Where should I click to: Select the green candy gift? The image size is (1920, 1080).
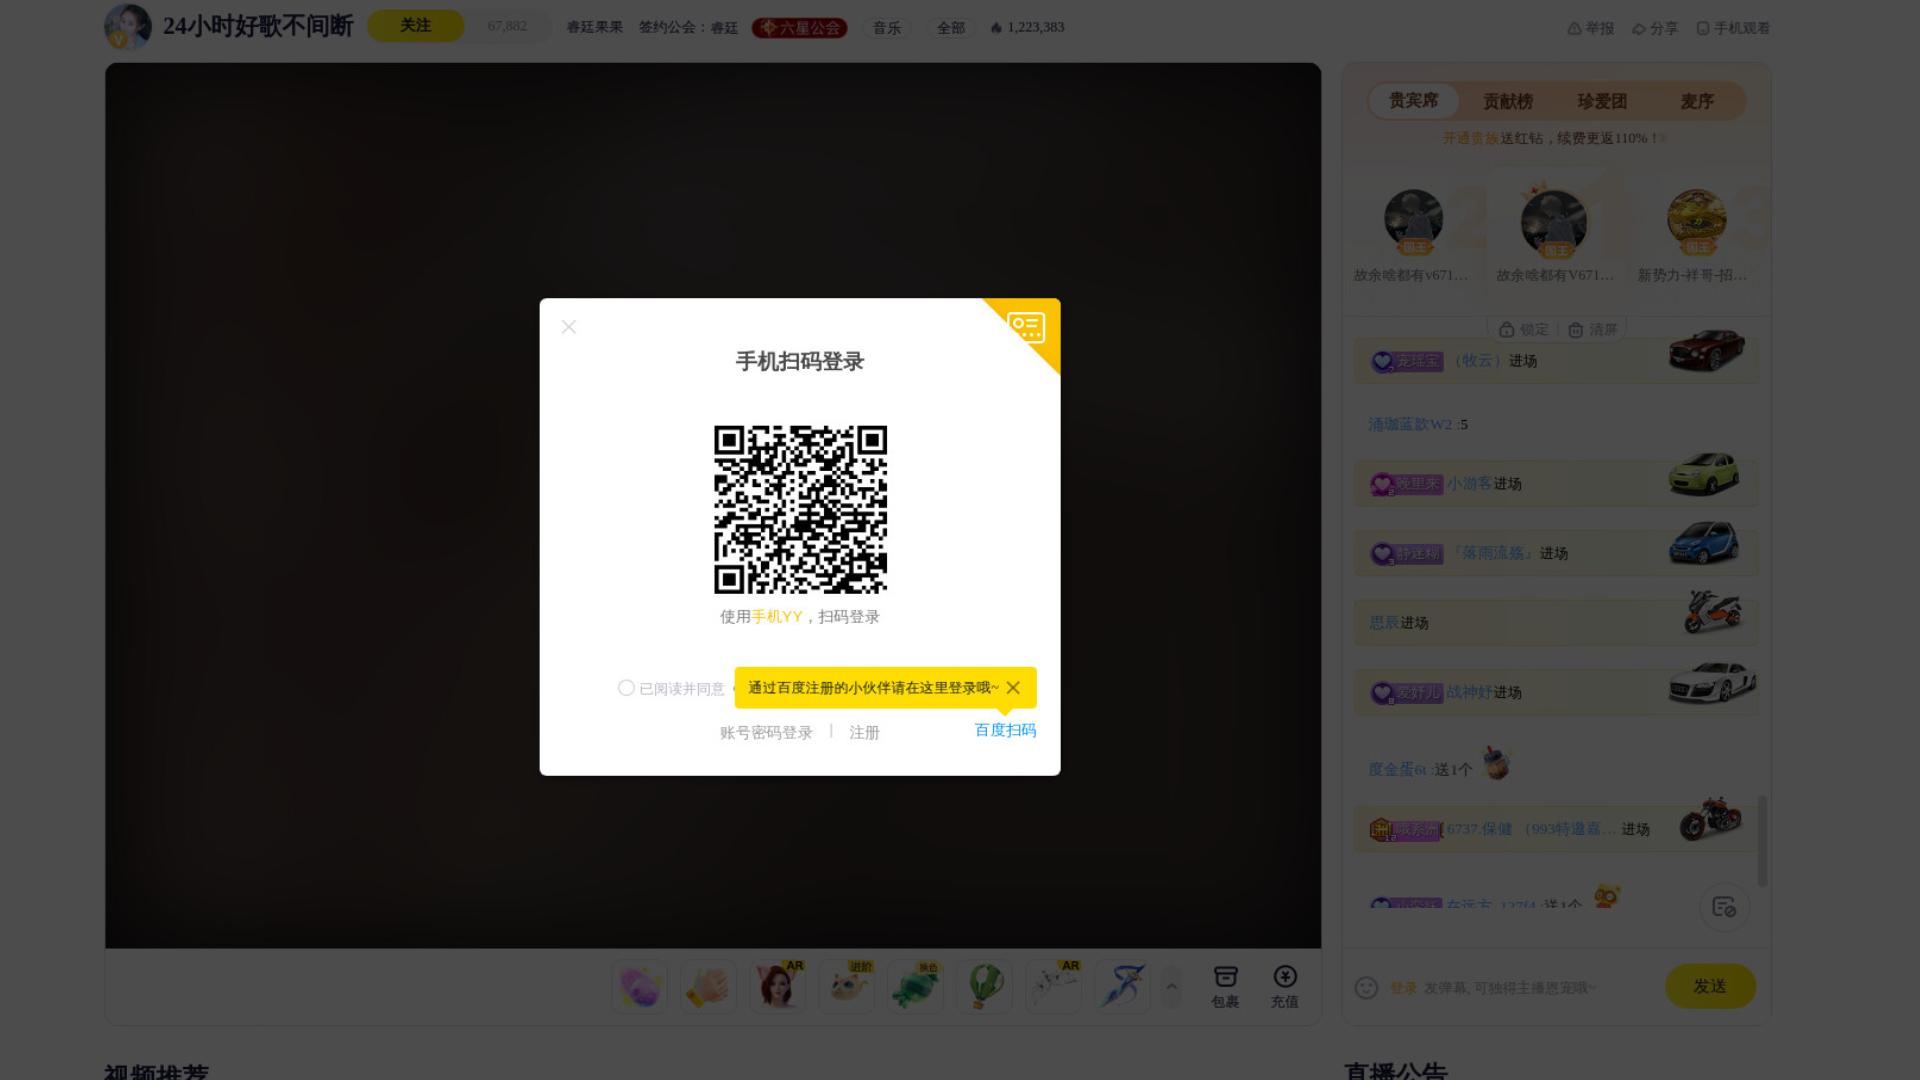point(915,987)
